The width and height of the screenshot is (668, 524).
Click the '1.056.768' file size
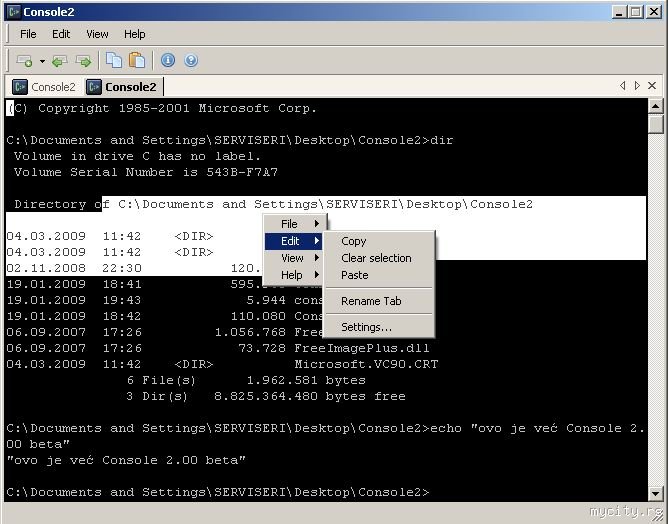click(250, 332)
